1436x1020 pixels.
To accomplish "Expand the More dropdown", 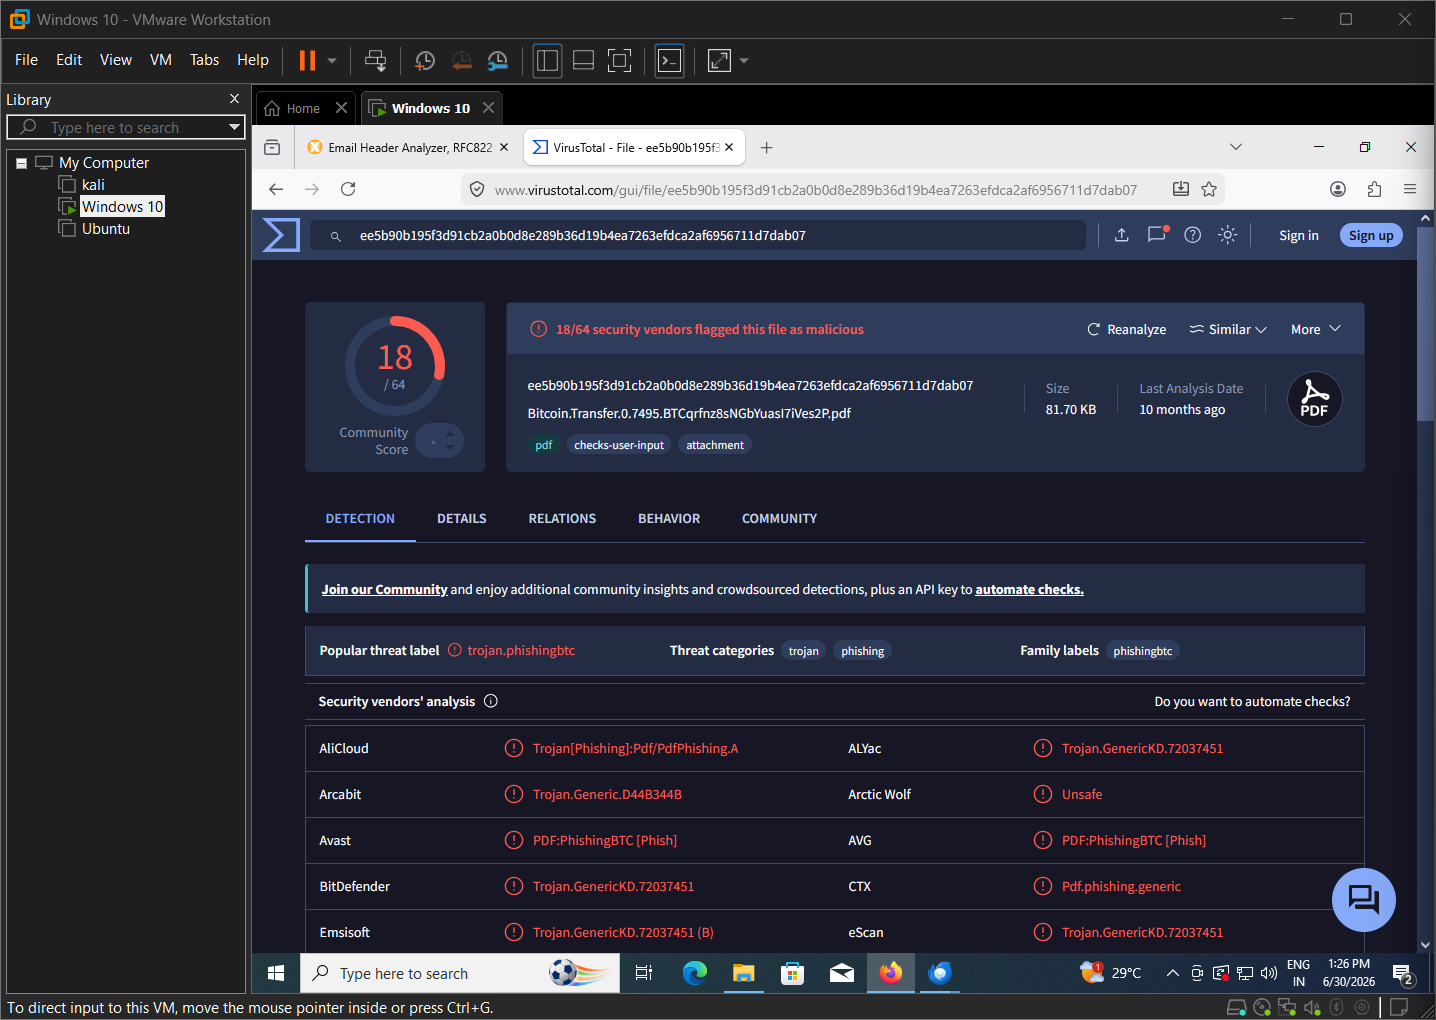I will click(1316, 329).
